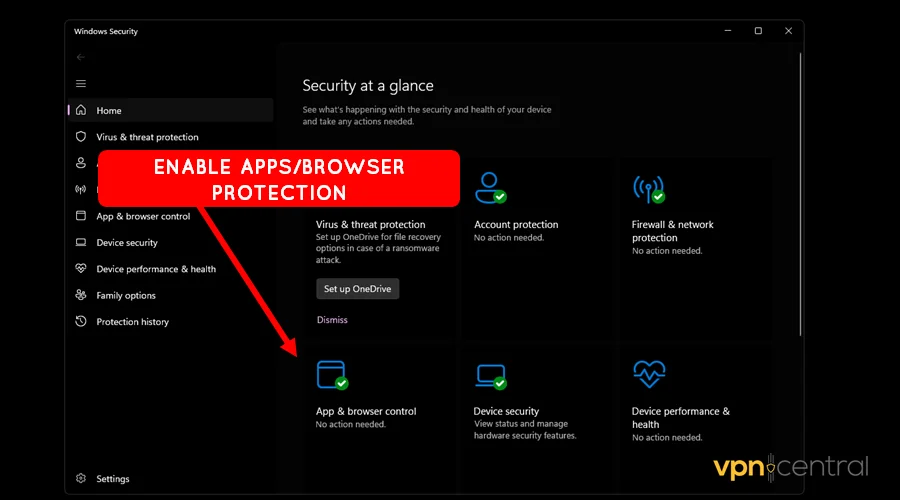This screenshot has width=900, height=500.
Task: Click 'View status and manage hardware security features.' text
Action: pyautogui.click(x=525, y=429)
